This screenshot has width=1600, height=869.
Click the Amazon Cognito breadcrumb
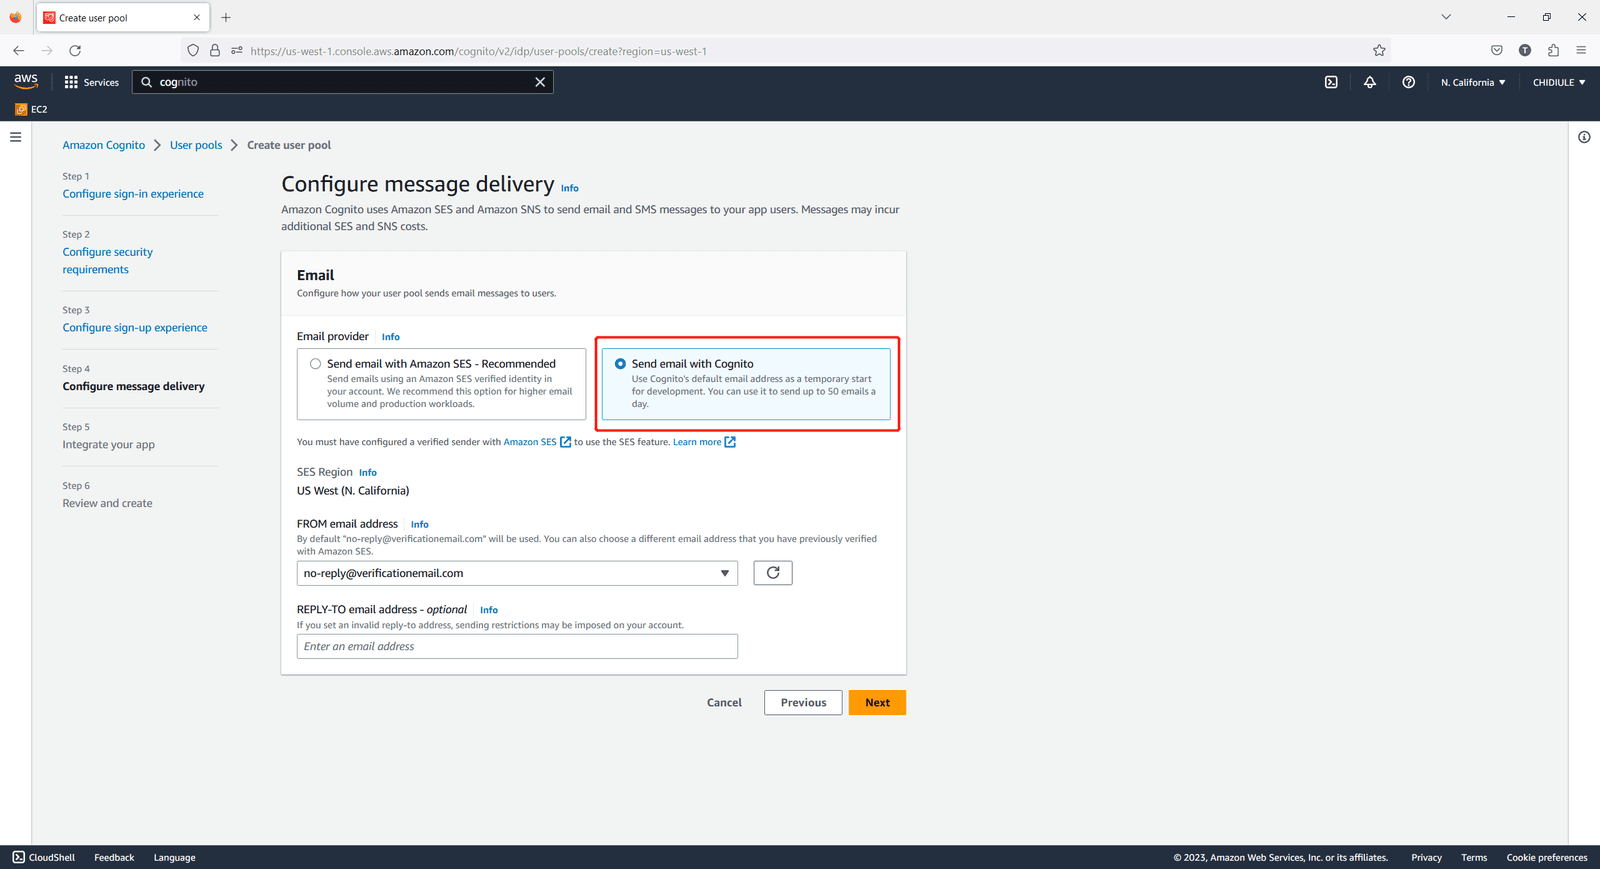[x=104, y=145]
